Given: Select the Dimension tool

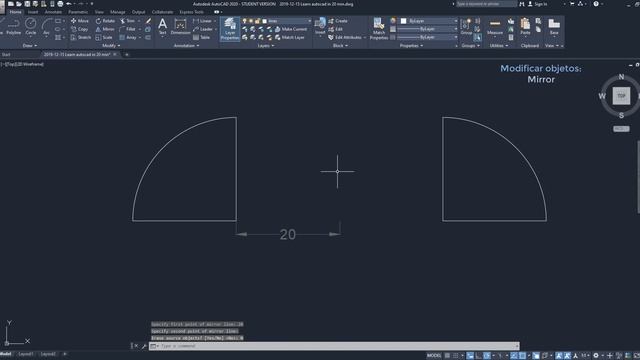Looking at the screenshot, I should click(x=180, y=27).
